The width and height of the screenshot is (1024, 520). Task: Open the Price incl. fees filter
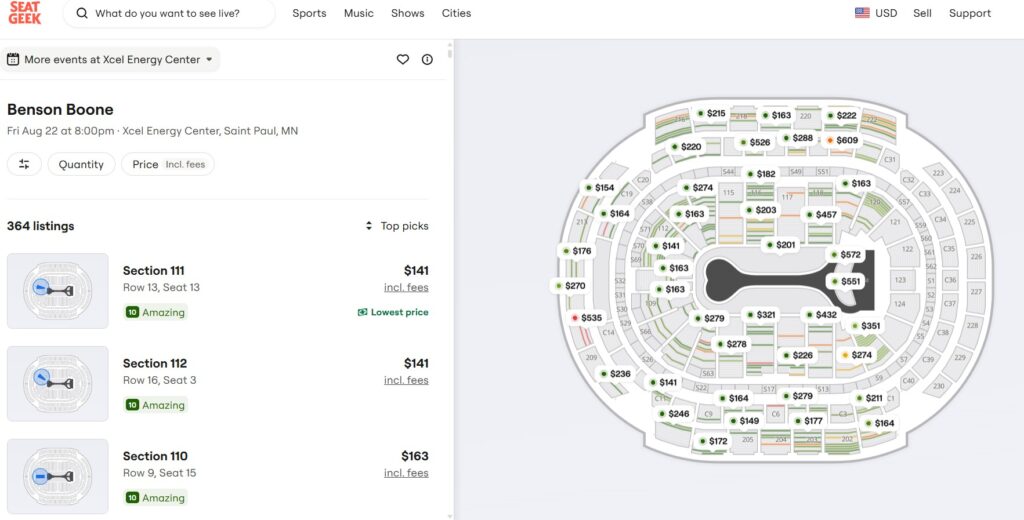[168, 165]
